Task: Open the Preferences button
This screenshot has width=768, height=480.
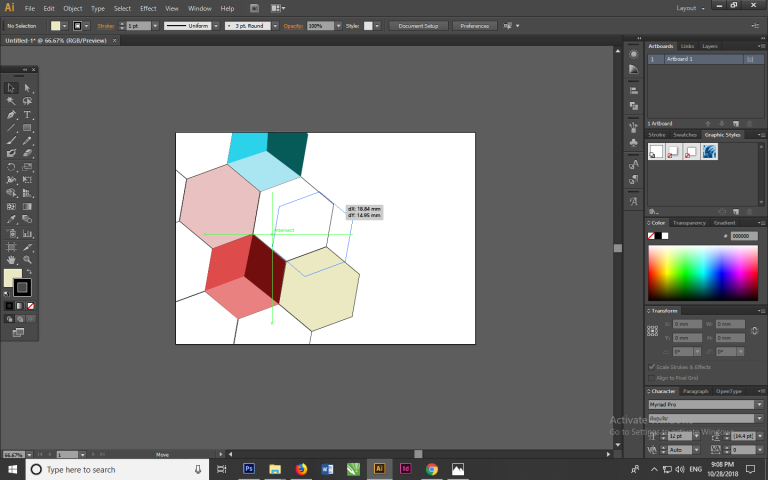Action: (475, 25)
